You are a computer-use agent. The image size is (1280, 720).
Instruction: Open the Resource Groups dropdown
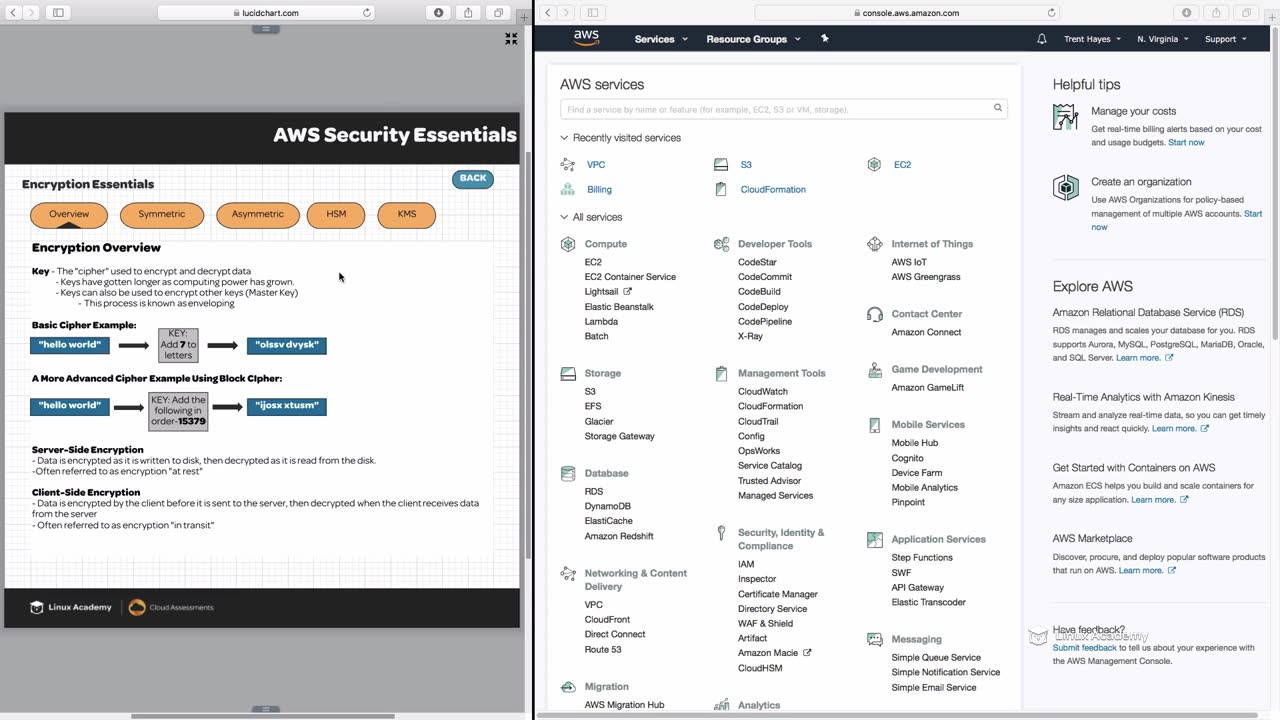754,39
